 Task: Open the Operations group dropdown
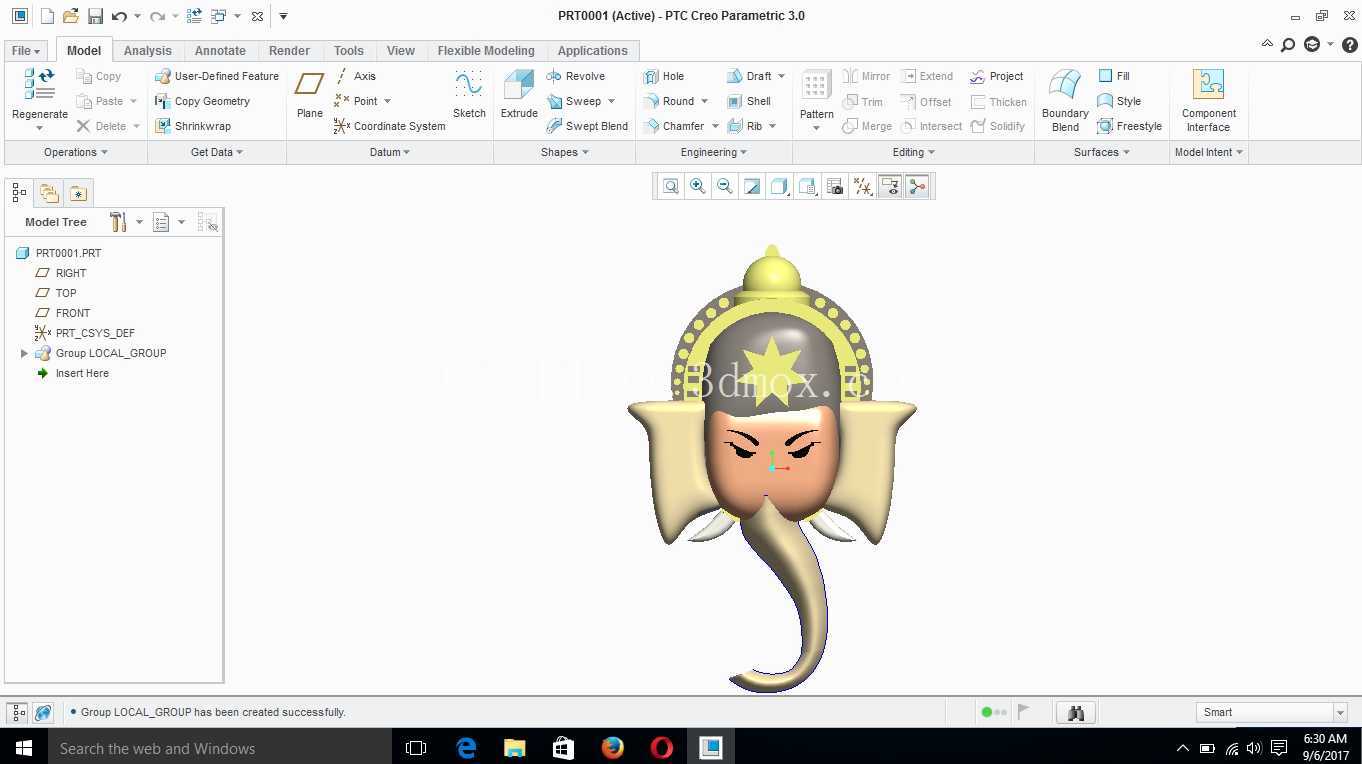click(75, 152)
